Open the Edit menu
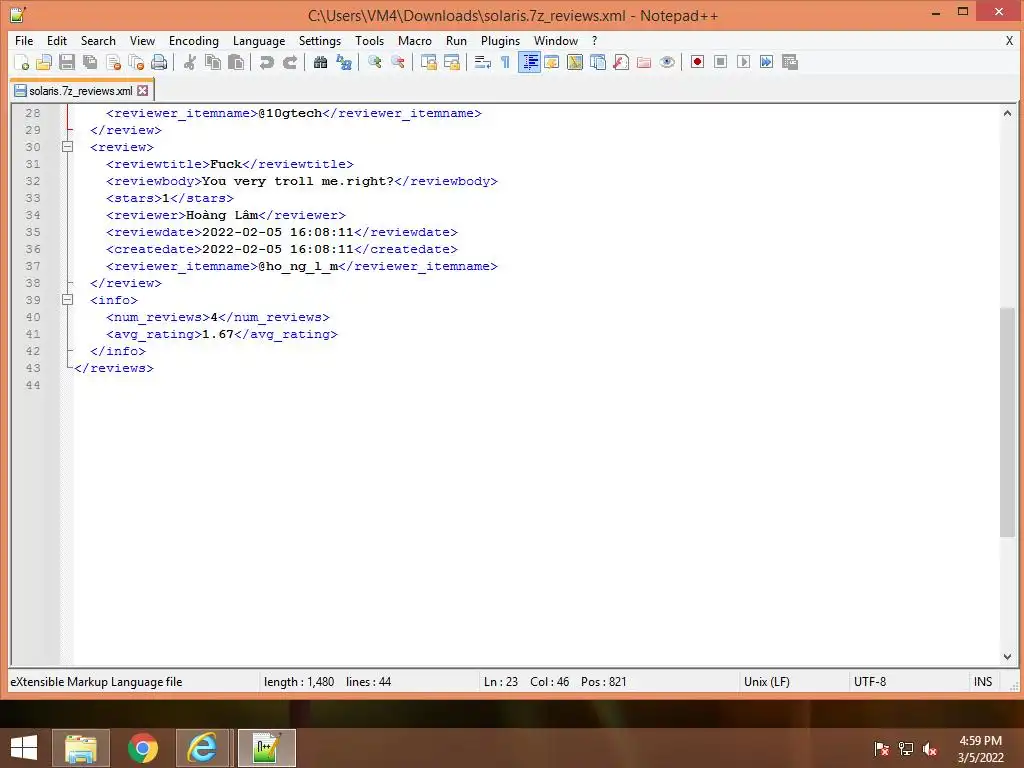 point(57,40)
